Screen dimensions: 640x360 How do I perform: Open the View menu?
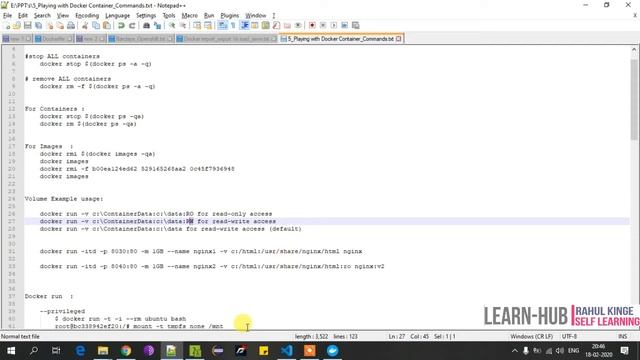62,16
